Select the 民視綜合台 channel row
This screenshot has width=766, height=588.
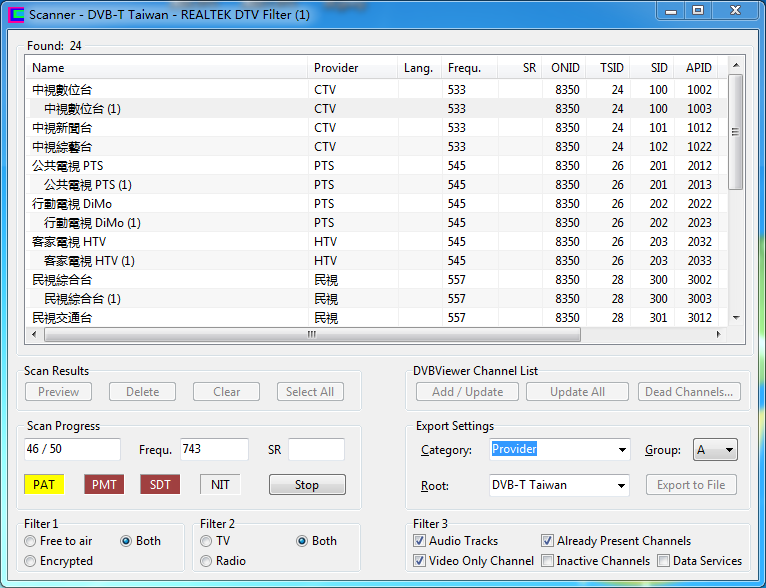pos(376,280)
